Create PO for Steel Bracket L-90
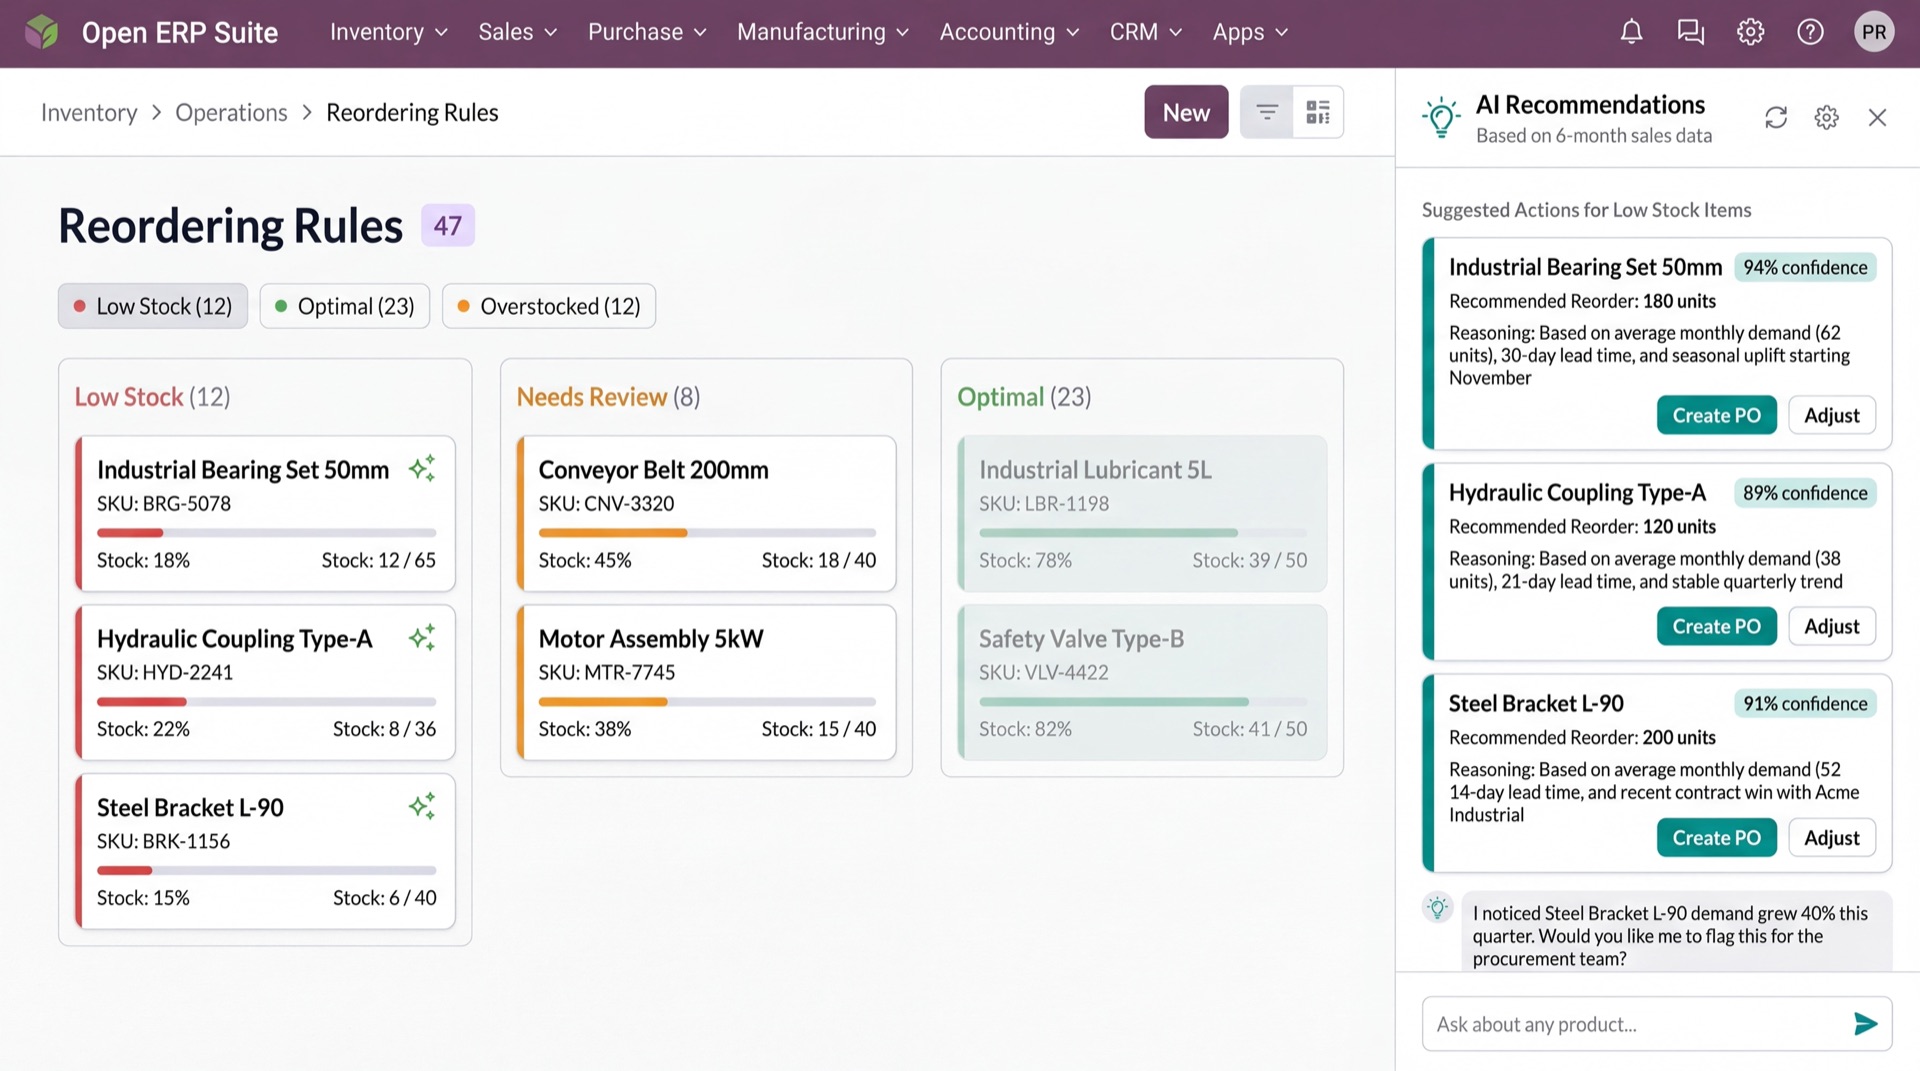This screenshot has height=1071, width=1920. tap(1716, 837)
